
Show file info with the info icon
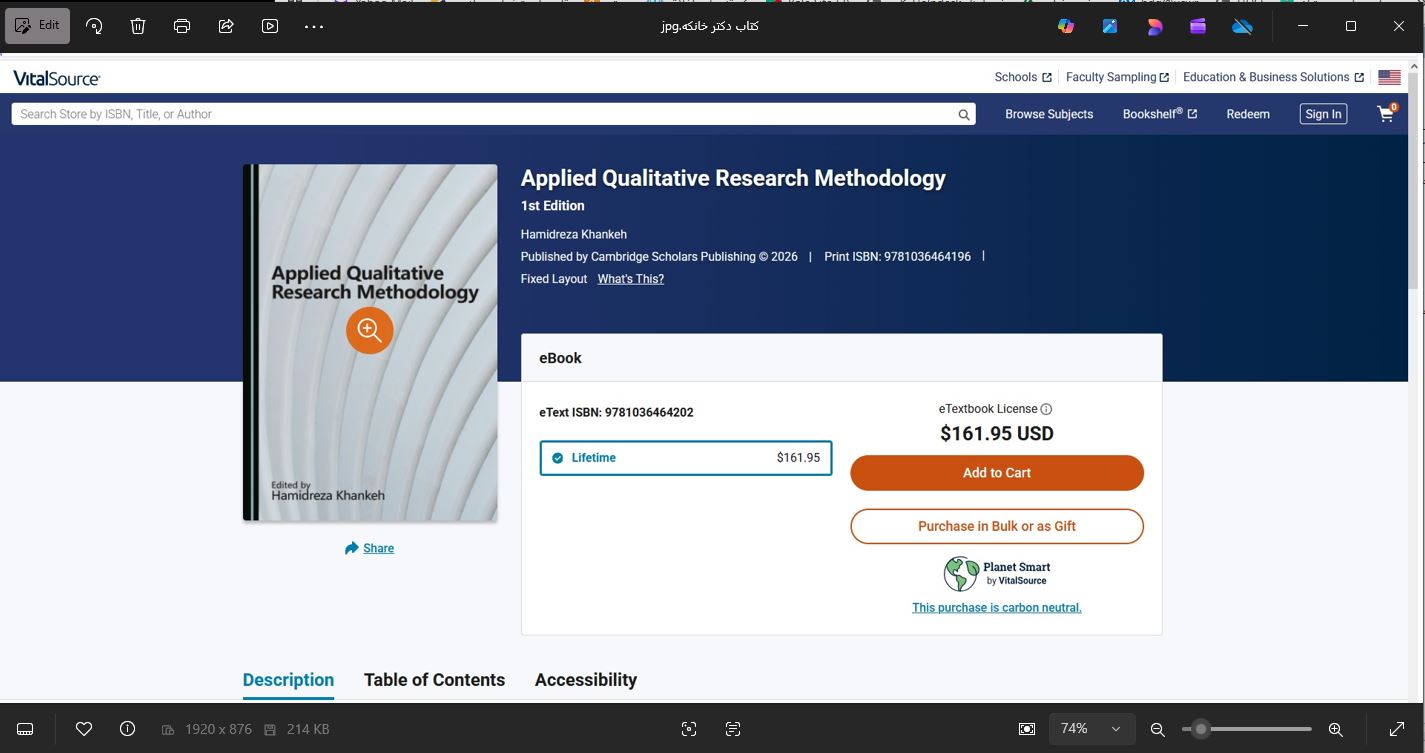[127, 729]
